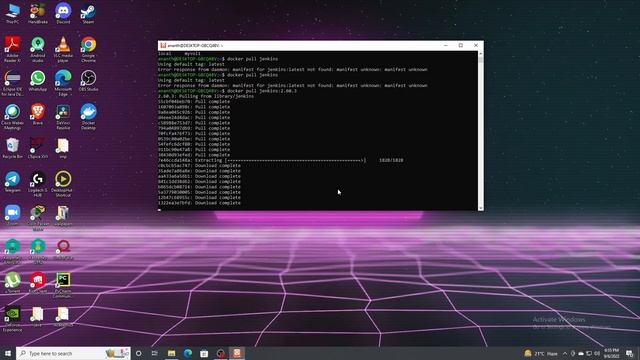Screen dimensions: 640x360
Task: Click the 'Extracting' progress line in the terminal
Action: 280,160
